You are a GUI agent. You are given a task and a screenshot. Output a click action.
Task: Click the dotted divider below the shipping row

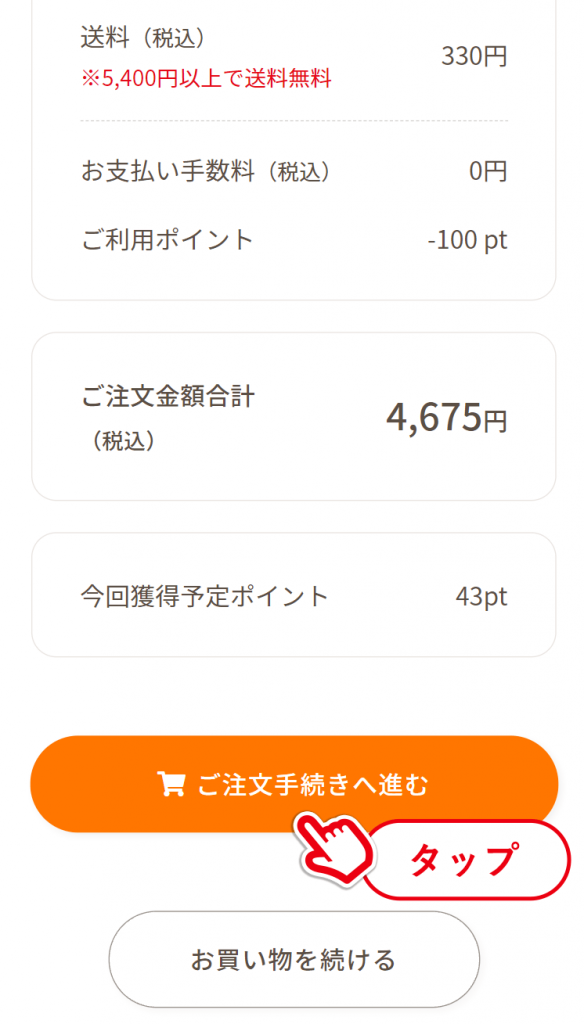pos(294,121)
